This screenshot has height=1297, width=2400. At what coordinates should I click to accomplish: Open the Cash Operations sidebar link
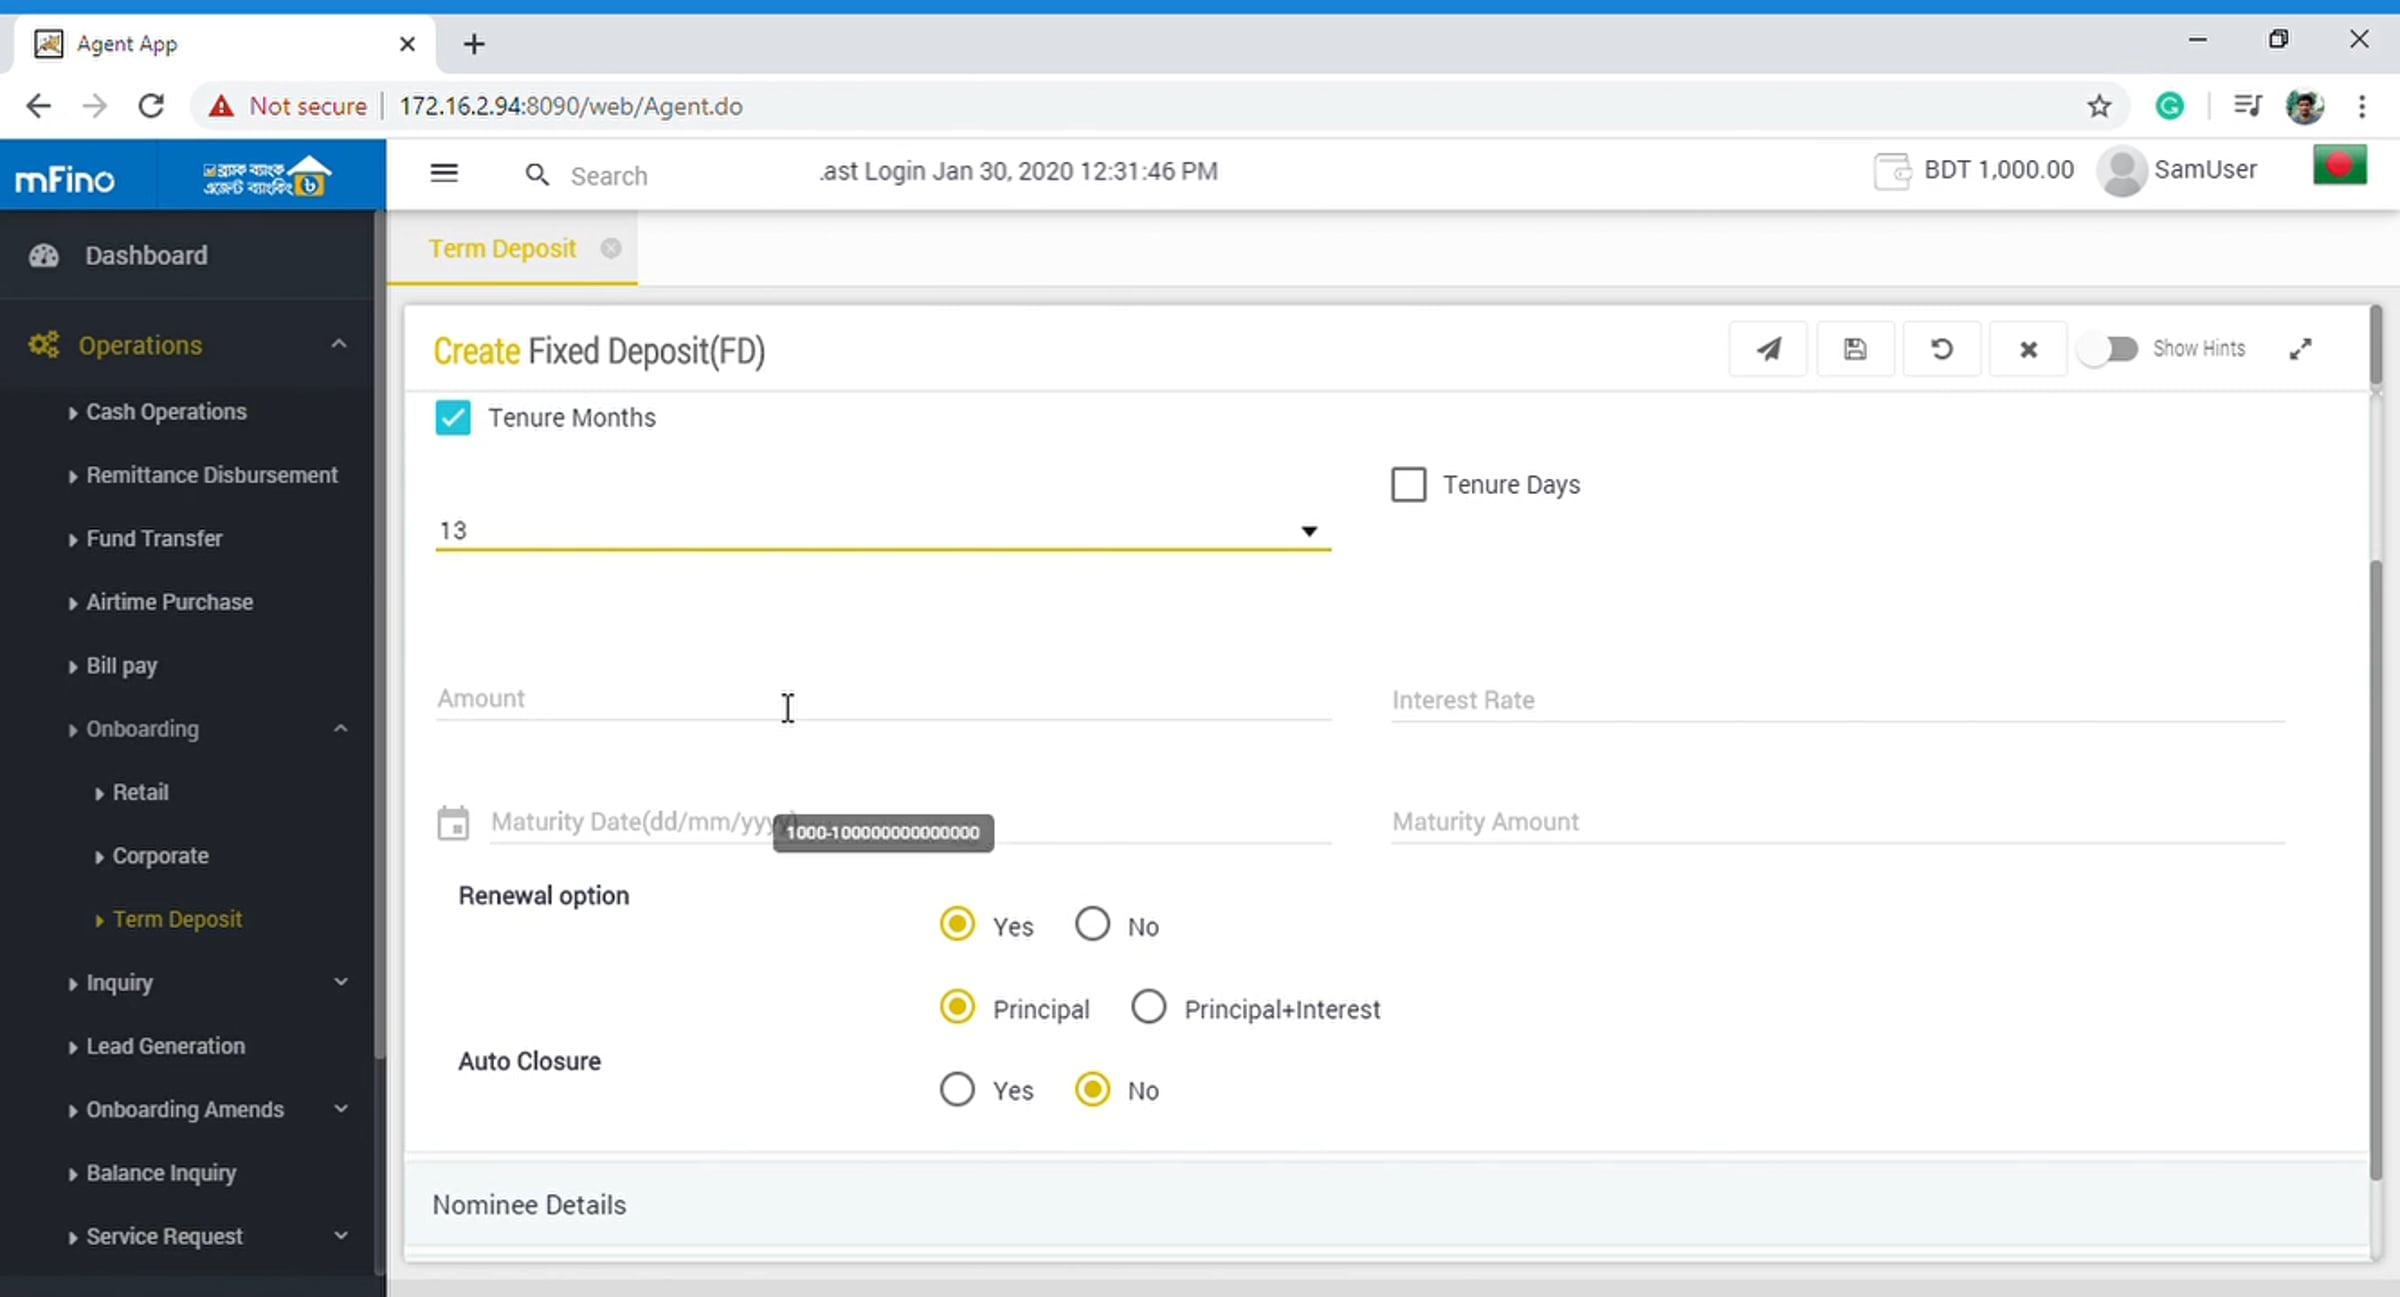[166, 412]
